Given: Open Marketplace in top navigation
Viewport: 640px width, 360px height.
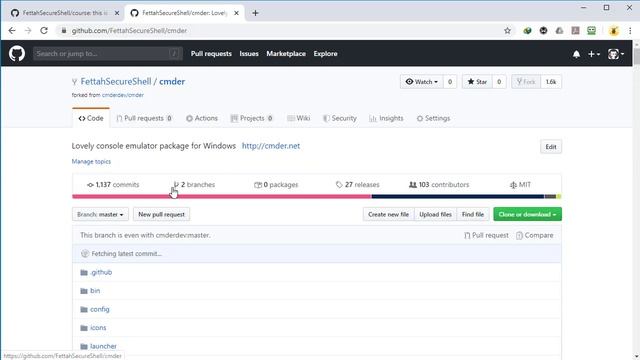Looking at the screenshot, I should (x=286, y=53).
